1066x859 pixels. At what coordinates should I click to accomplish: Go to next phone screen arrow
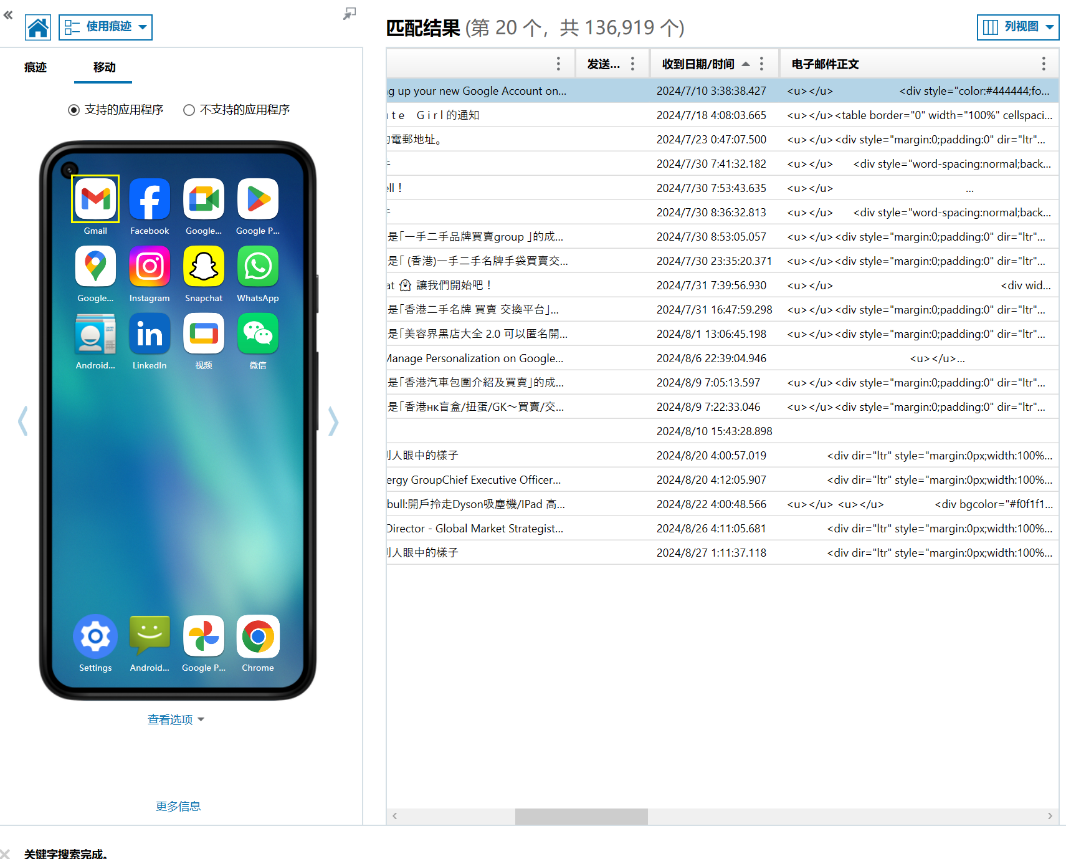[333, 421]
